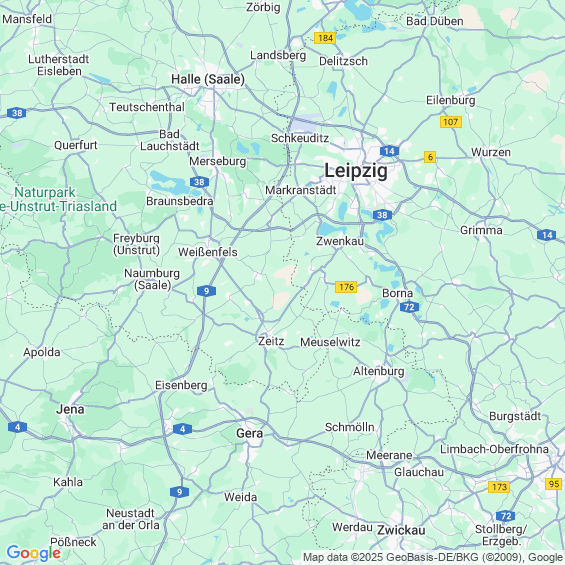Image resolution: width=565 pixels, height=565 pixels.
Task: Click the Jena city label
Action: 70,409
